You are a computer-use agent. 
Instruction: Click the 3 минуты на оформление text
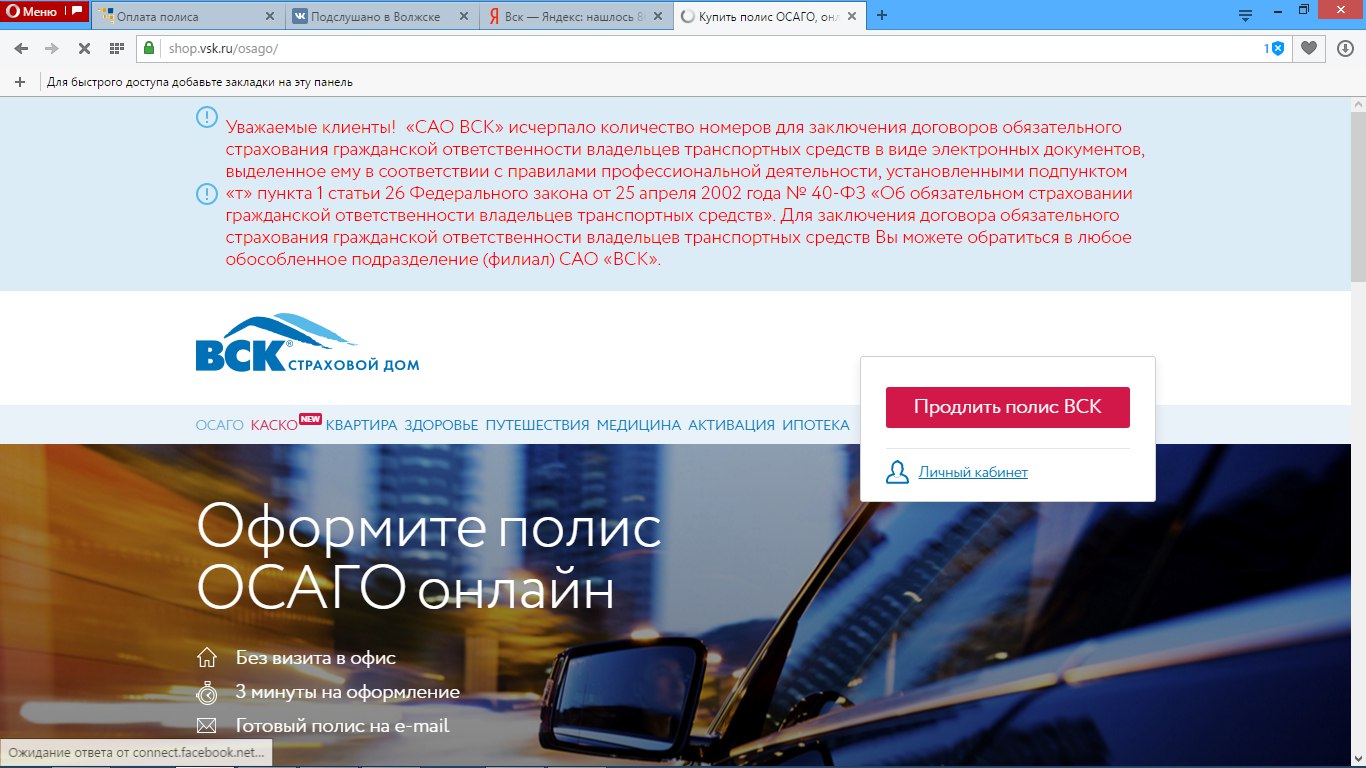[348, 692]
